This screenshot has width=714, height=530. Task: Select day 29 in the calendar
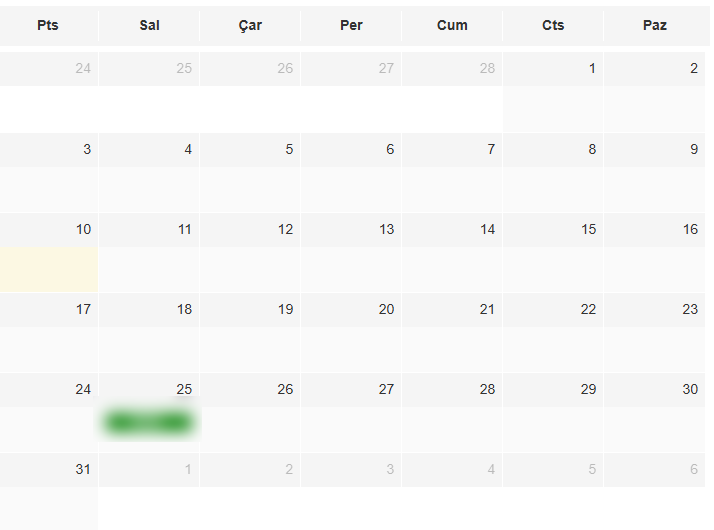588,389
